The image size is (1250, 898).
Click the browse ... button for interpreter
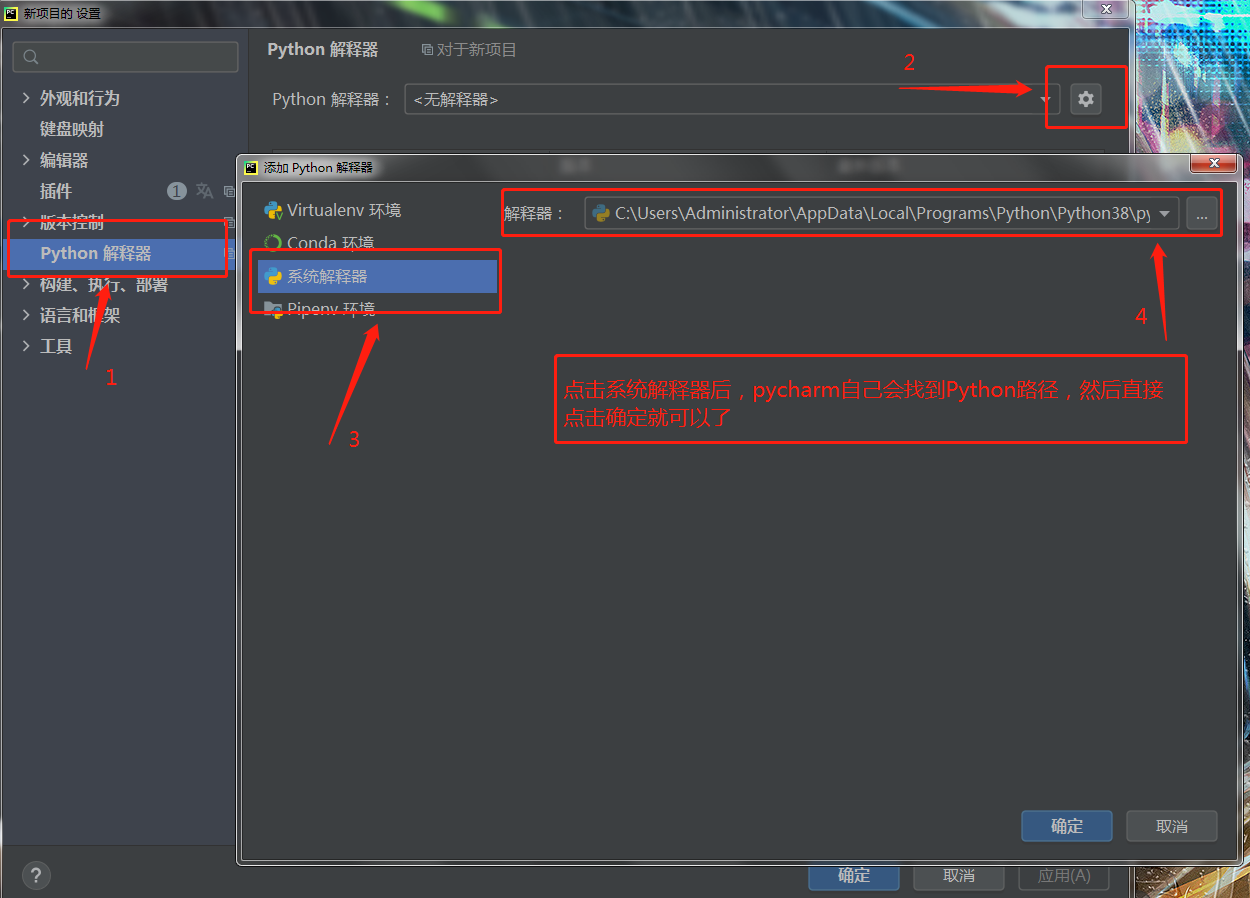point(1203,214)
